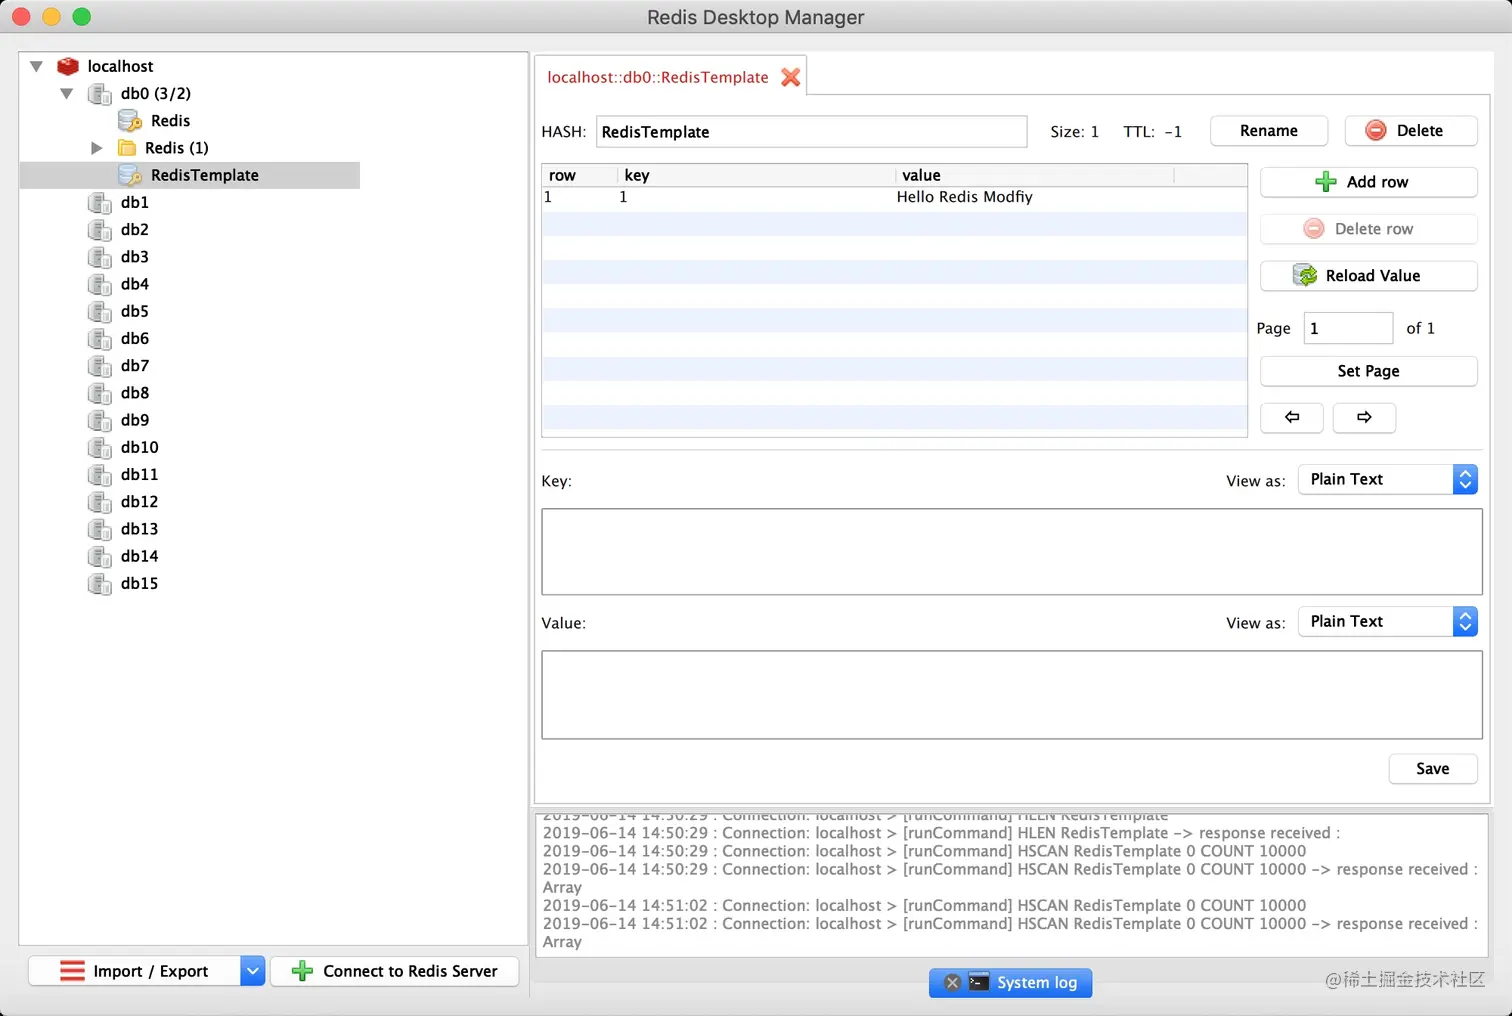Click the db0 database icon
The width and height of the screenshot is (1512, 1016).
[x=100, y=94]
